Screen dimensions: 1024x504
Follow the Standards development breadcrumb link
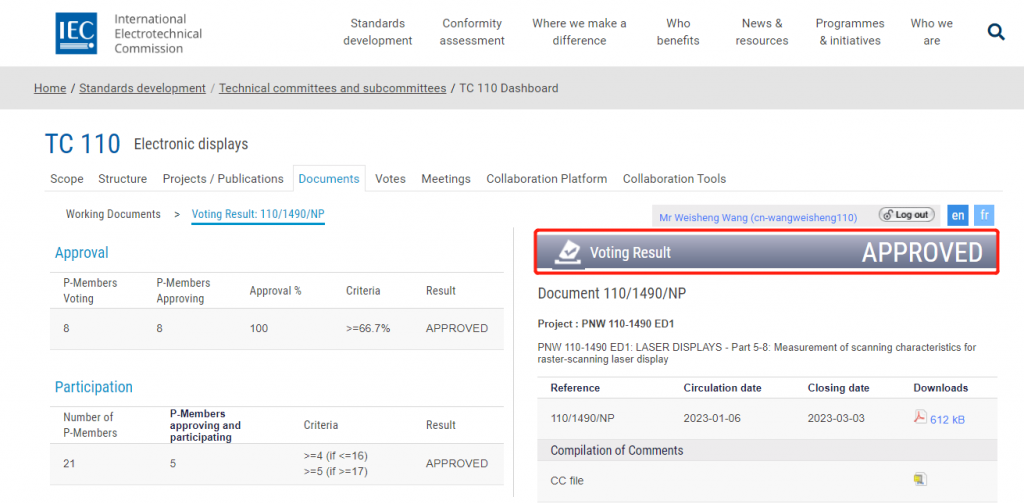click(142, 88)
